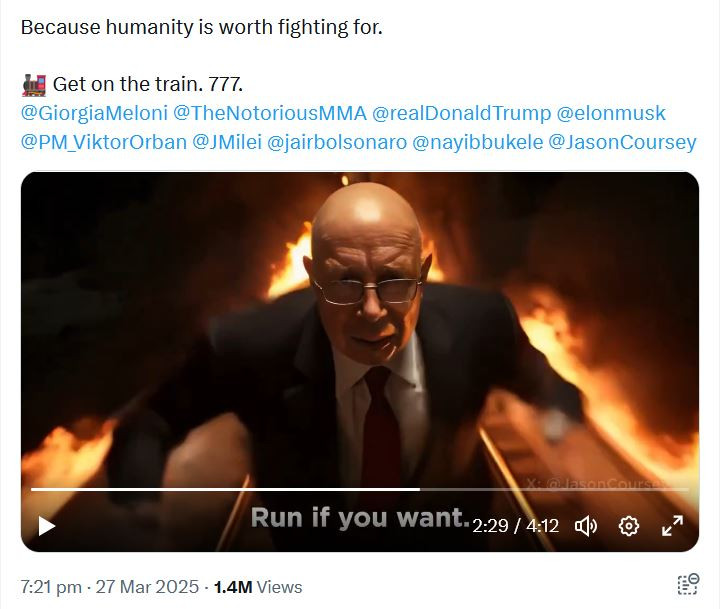Screen dimensions: 724x609
Task: Open the @jairbolsonaro mention
Action: (x=337, y=142)
